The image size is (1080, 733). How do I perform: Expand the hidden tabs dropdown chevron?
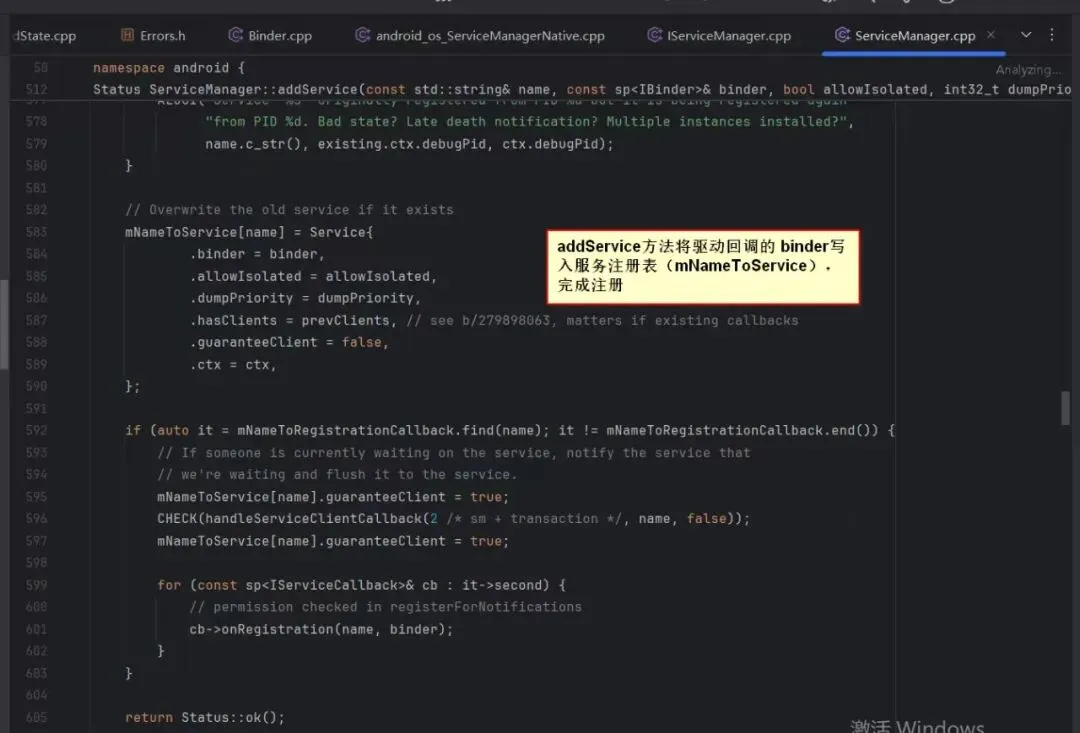[x=1026, y=35]
